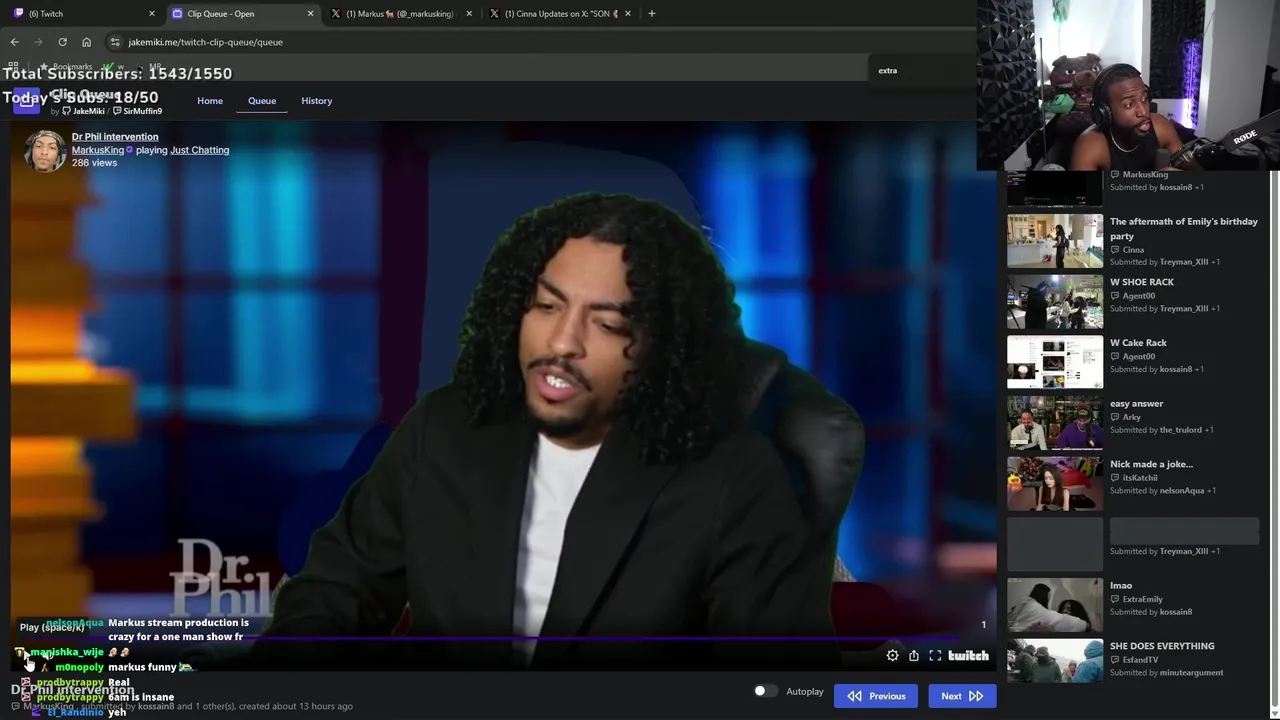Open a new browser tab
Screen dimensions: 1280x720
click(652, 14)
